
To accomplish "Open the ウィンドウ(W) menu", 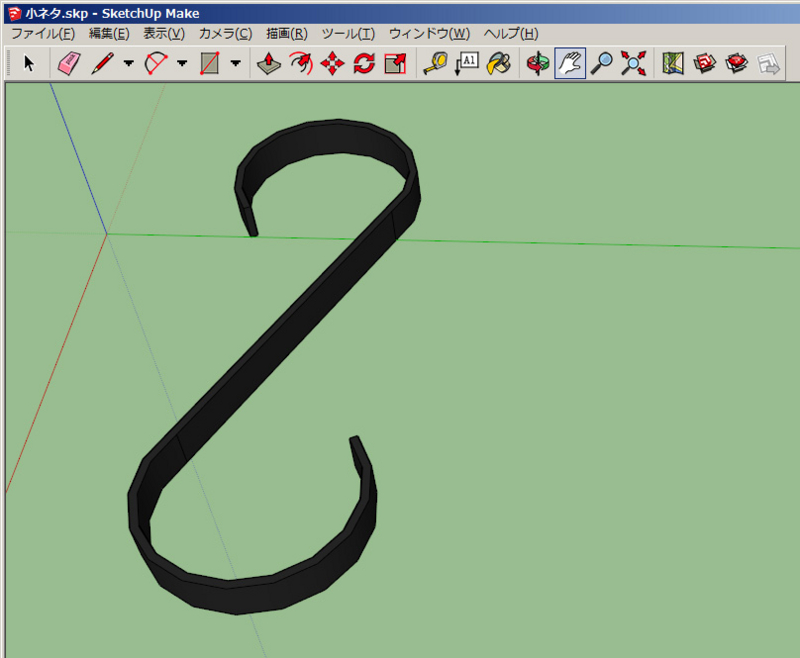I will pos(429,34).
